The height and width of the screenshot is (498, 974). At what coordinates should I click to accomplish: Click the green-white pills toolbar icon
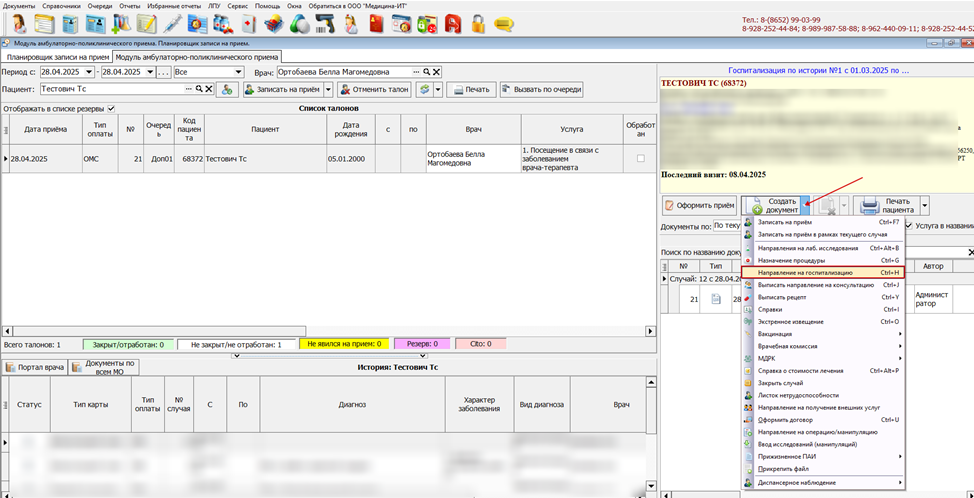299,24
